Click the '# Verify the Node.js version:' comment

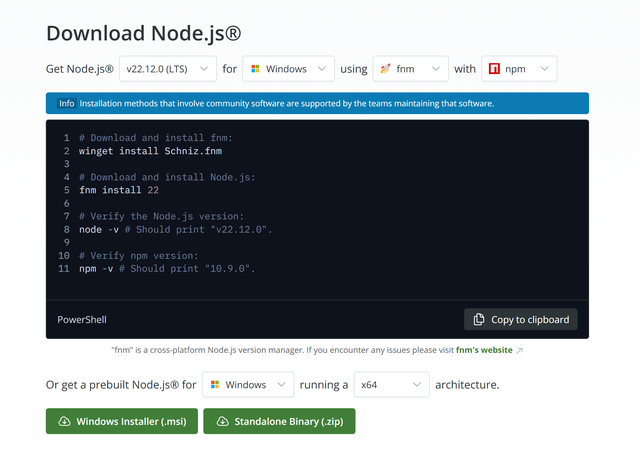click(x=161, y=216)
